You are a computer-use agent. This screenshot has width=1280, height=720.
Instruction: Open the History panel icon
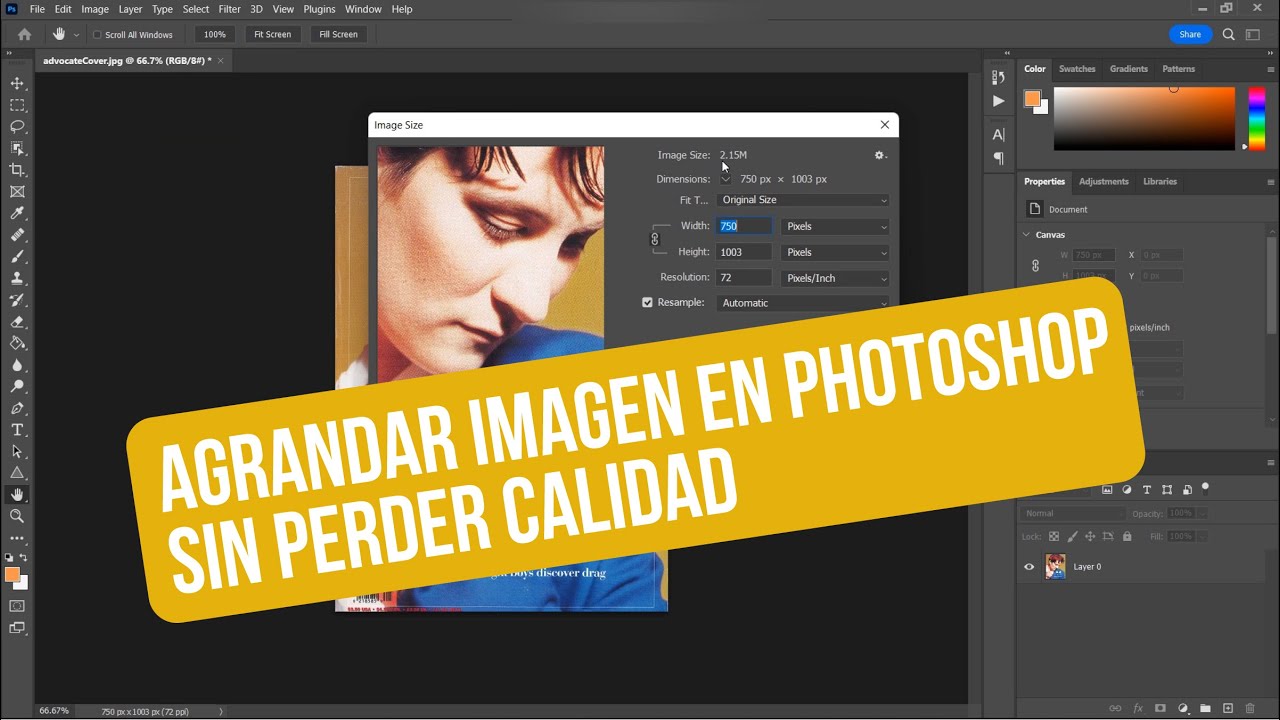coord(998,78)
